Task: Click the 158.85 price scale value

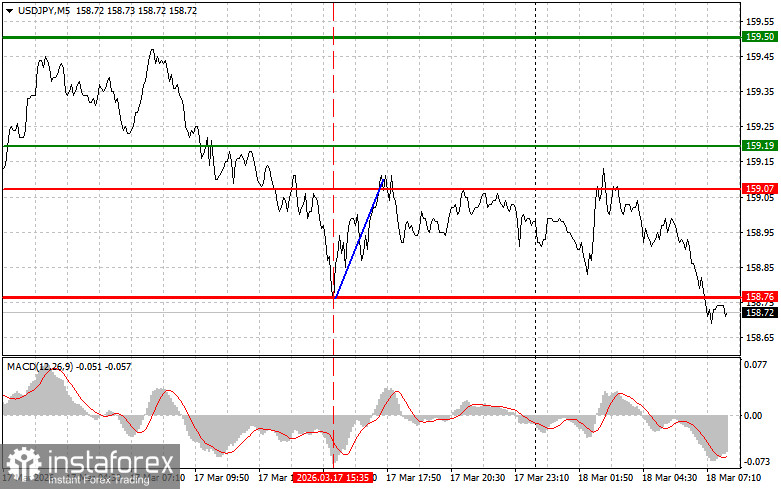Action: pyautogui.click(x=760, y=268)
